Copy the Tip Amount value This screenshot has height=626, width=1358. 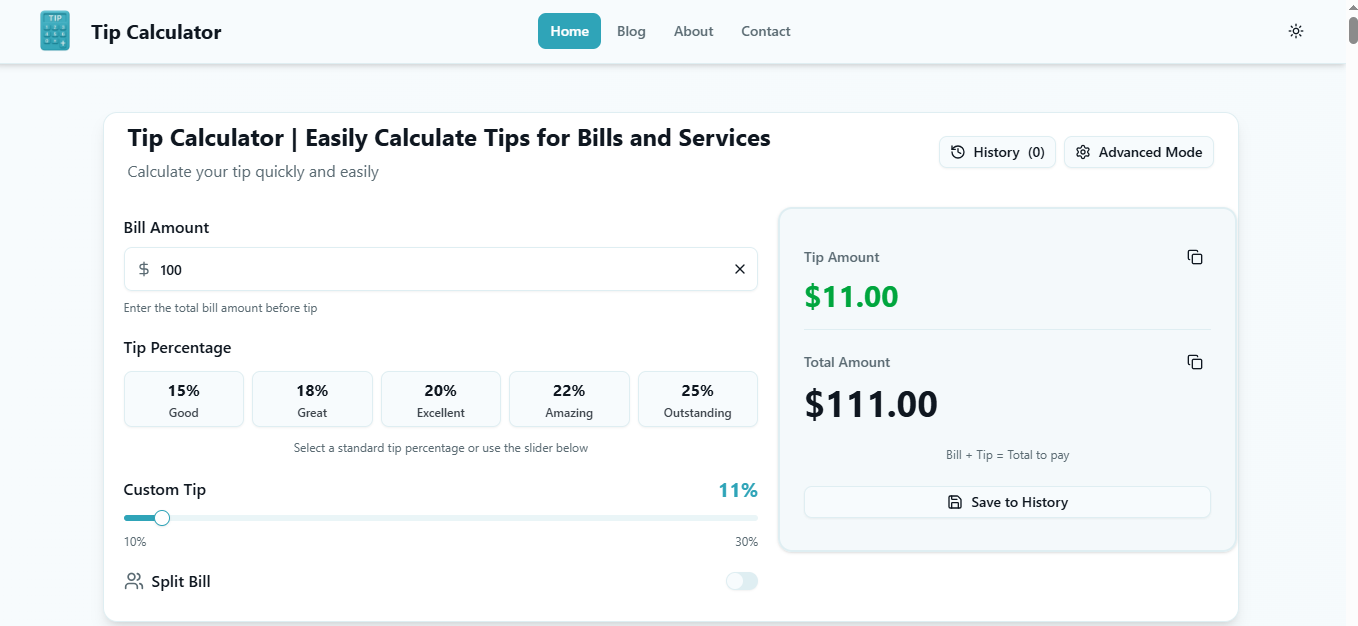click(x=1195, y=257)
